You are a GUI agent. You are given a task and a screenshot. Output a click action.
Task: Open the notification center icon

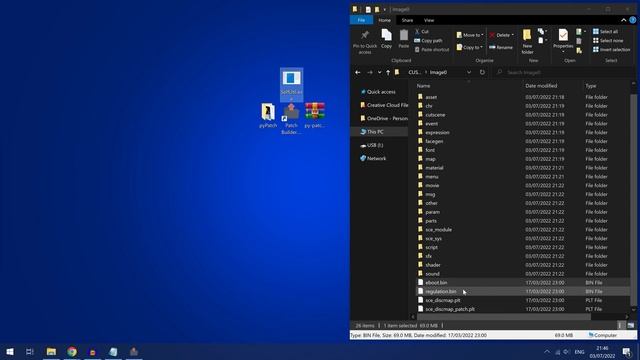point(627,351)
